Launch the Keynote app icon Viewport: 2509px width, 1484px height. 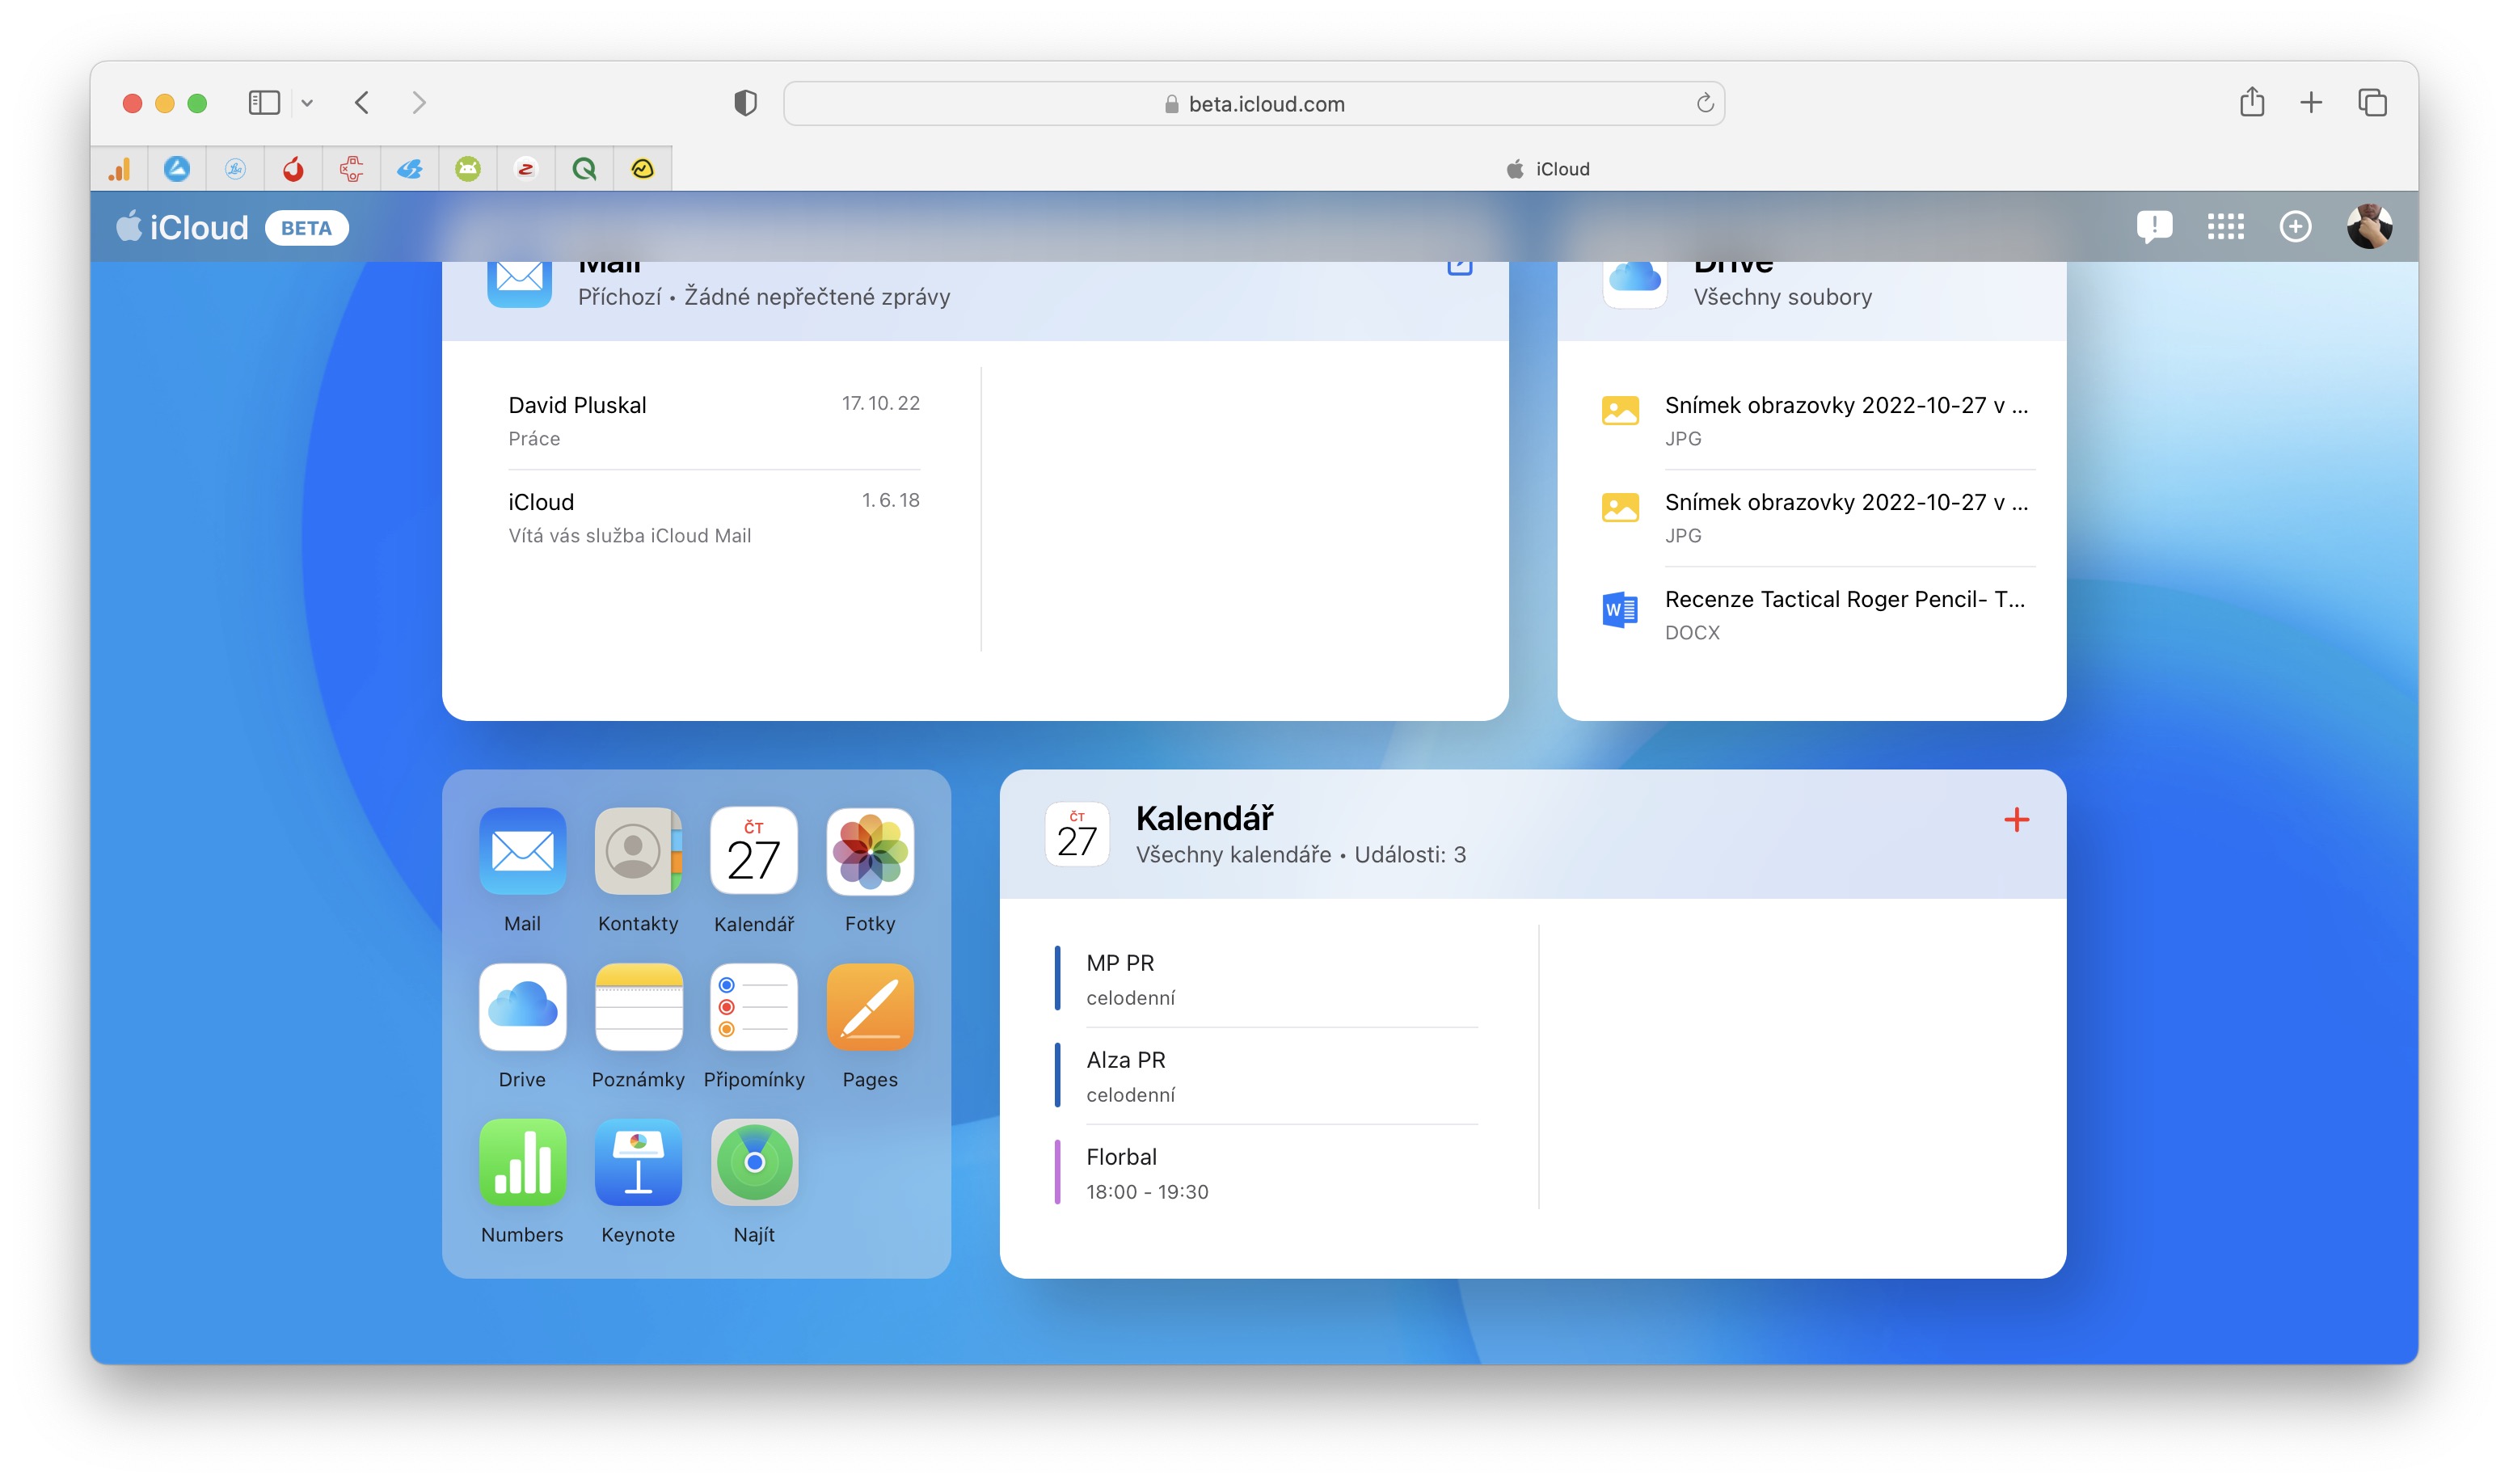[638, 1162]
